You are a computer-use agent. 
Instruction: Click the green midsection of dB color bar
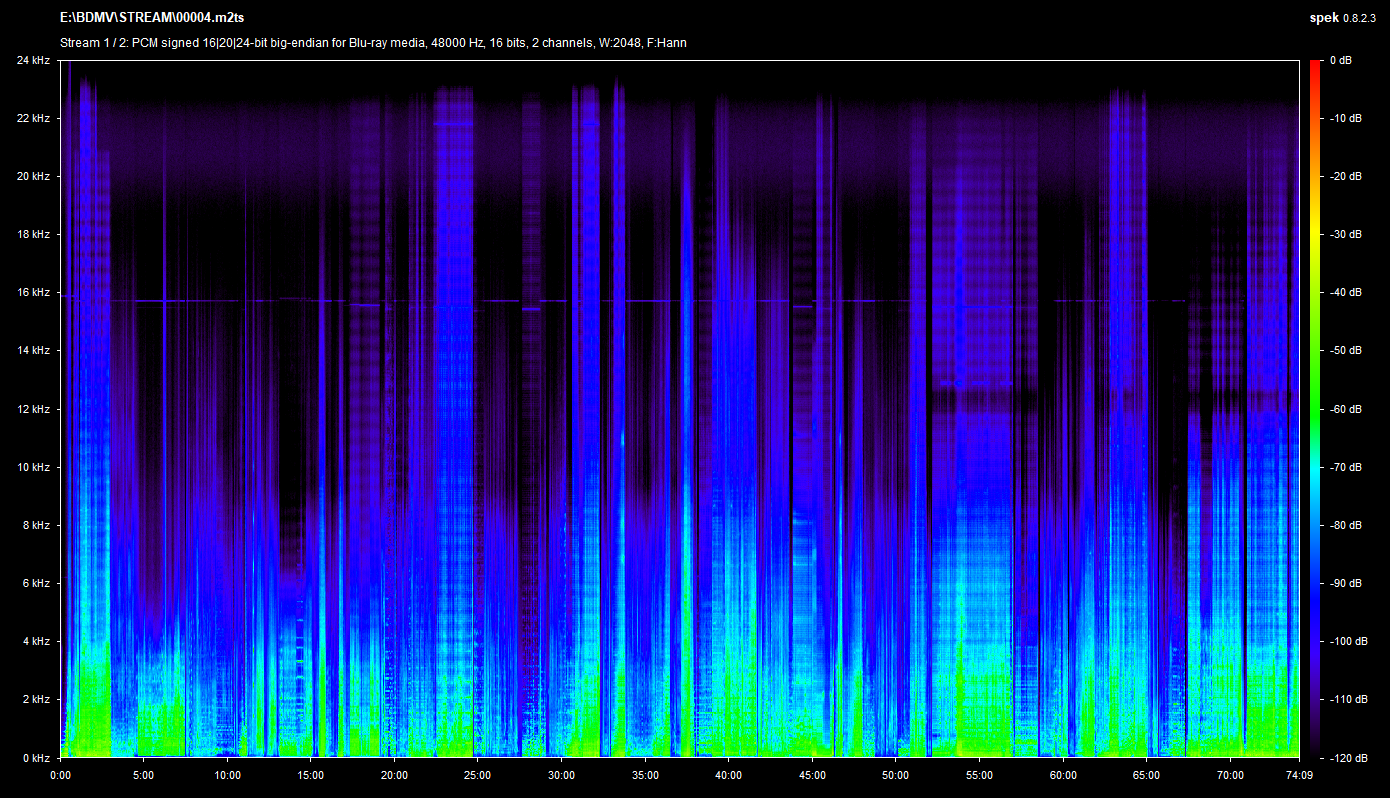pos(1314,380)
